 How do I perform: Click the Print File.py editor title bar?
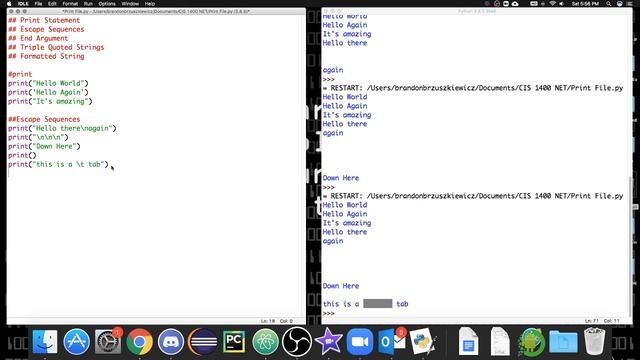pos(156,11)
